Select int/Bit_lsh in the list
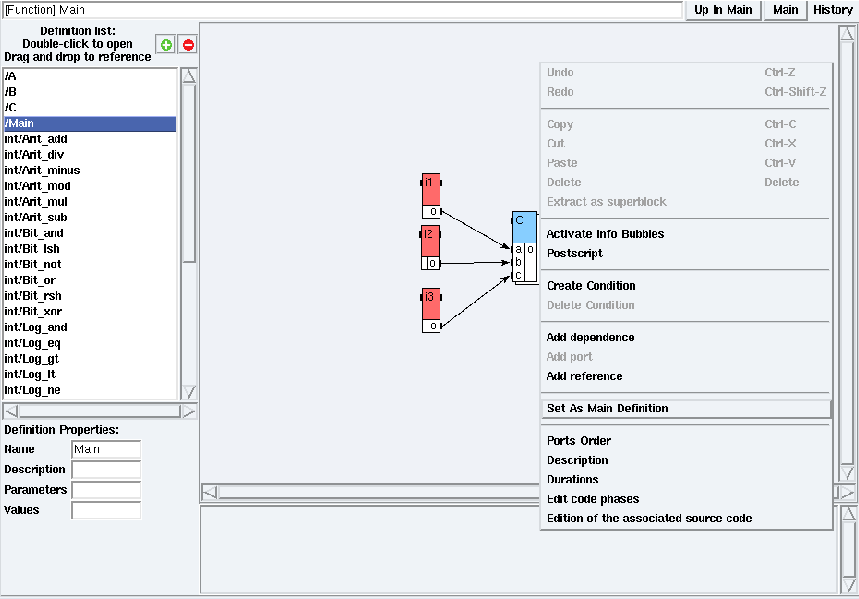The image size is (859, 599). click(x=90, y=249)
